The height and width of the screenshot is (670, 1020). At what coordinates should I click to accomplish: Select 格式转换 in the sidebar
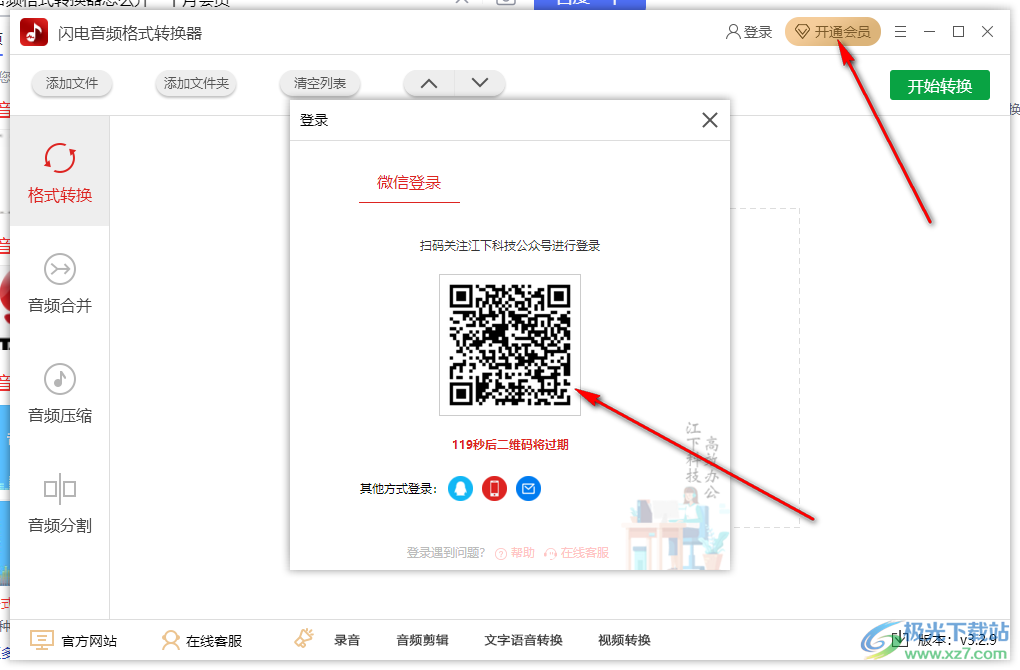click(60, 172)
